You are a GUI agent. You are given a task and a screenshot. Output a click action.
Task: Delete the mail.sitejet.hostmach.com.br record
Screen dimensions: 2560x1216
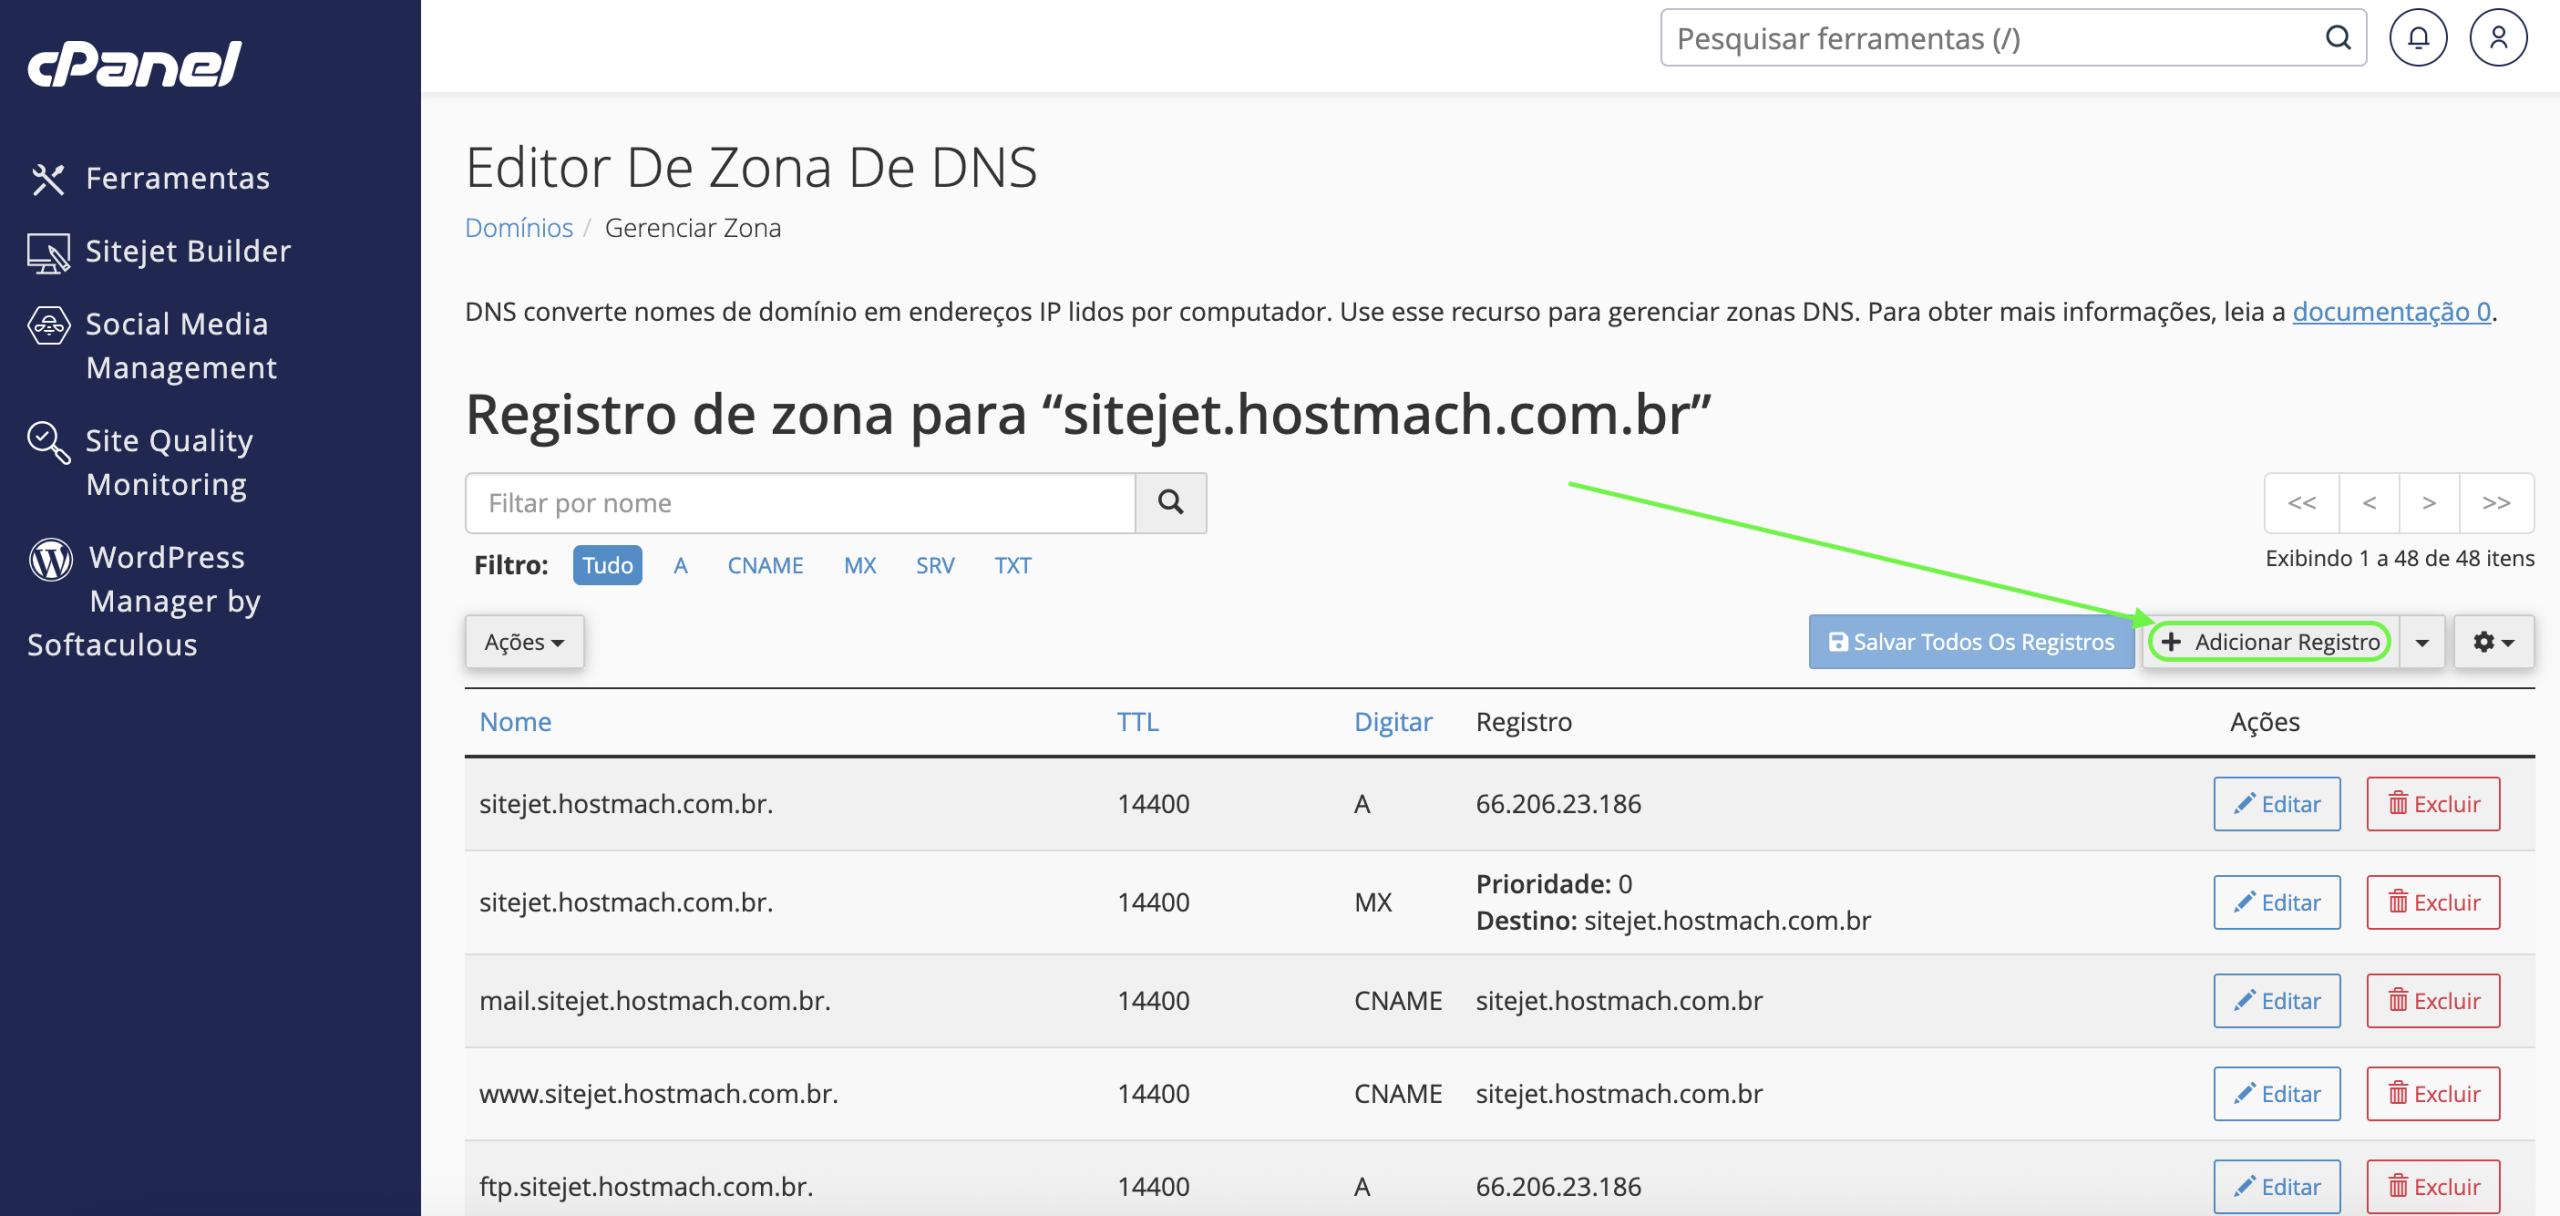point(2433,1001)
